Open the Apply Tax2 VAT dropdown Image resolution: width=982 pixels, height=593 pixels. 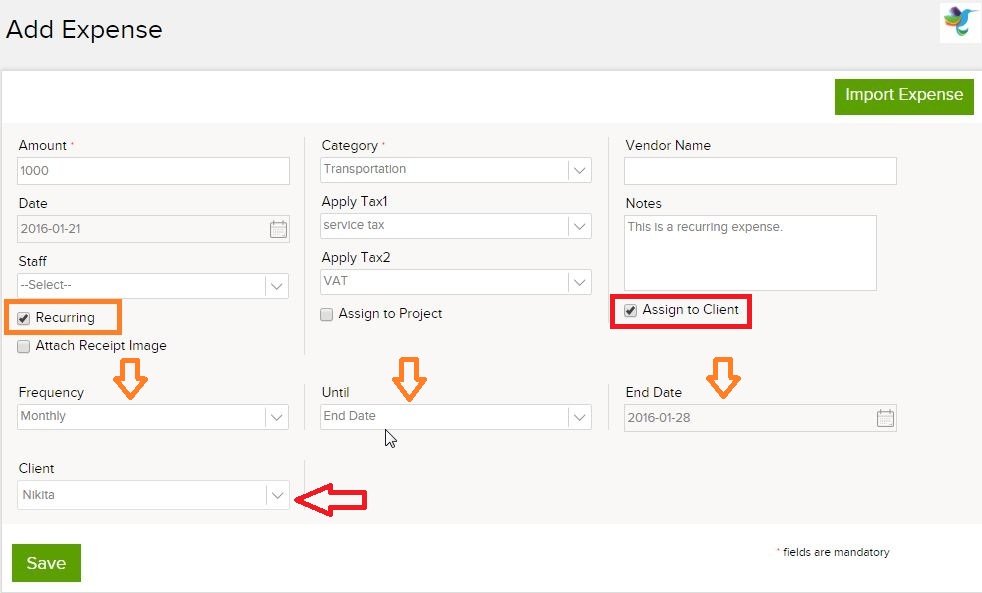click(x=456, y=282)
